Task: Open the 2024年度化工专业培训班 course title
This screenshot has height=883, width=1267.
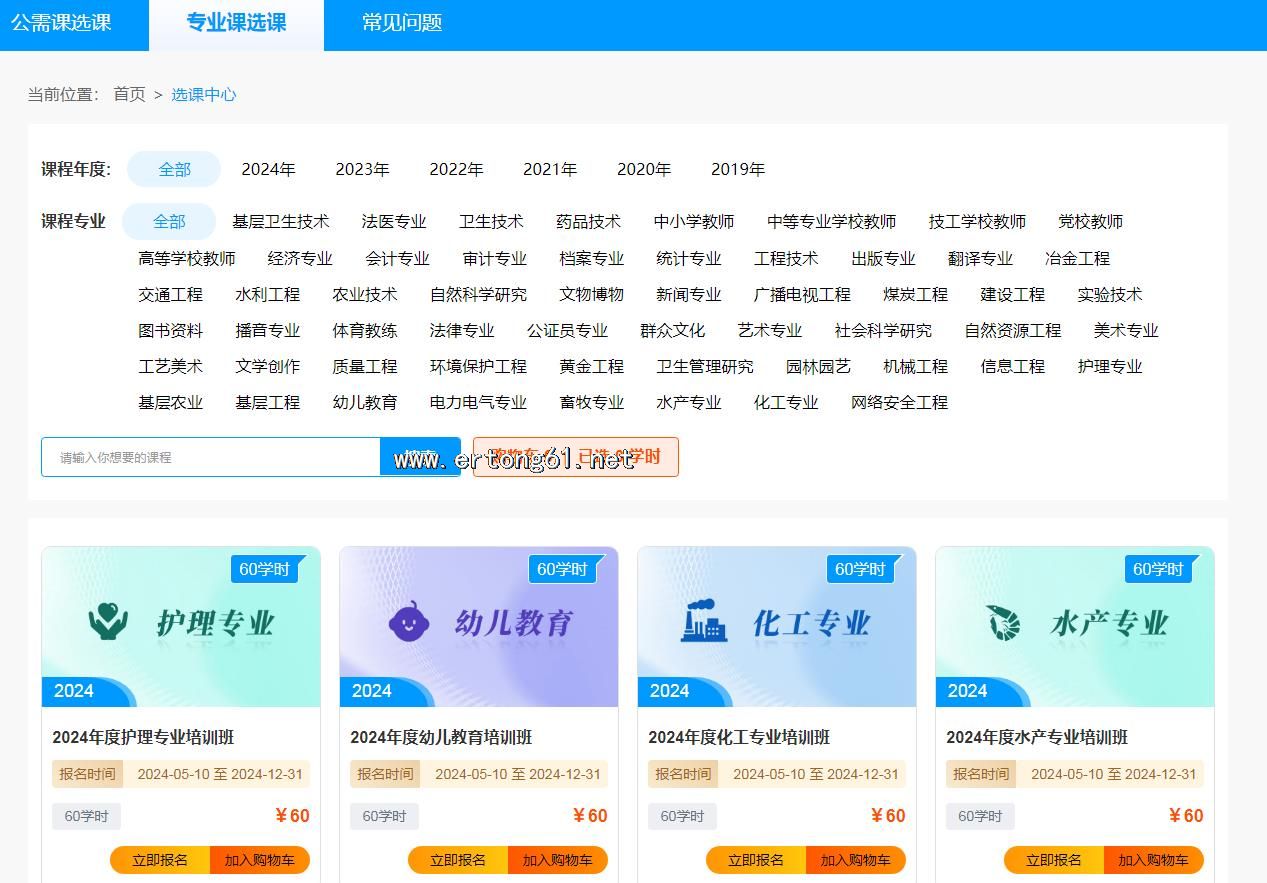Action: [x=739, y=737]
